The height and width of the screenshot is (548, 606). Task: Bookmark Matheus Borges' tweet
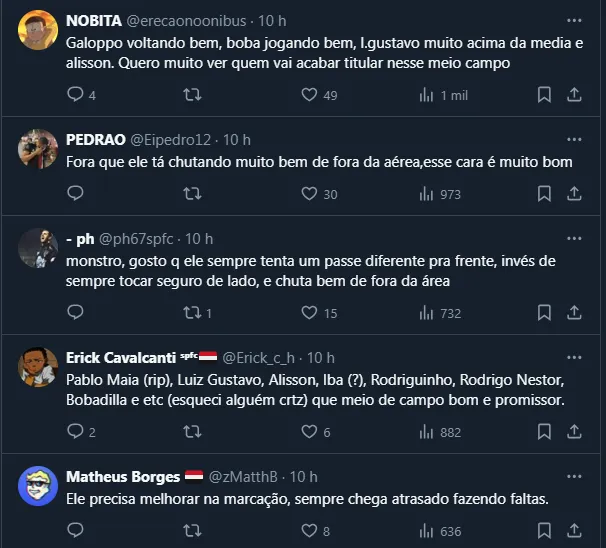coord(544,531)
